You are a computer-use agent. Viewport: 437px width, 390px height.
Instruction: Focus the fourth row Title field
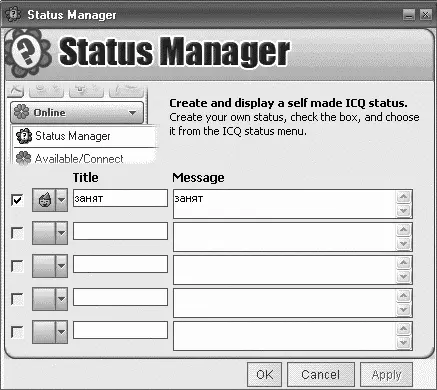[x=120, y=297]
